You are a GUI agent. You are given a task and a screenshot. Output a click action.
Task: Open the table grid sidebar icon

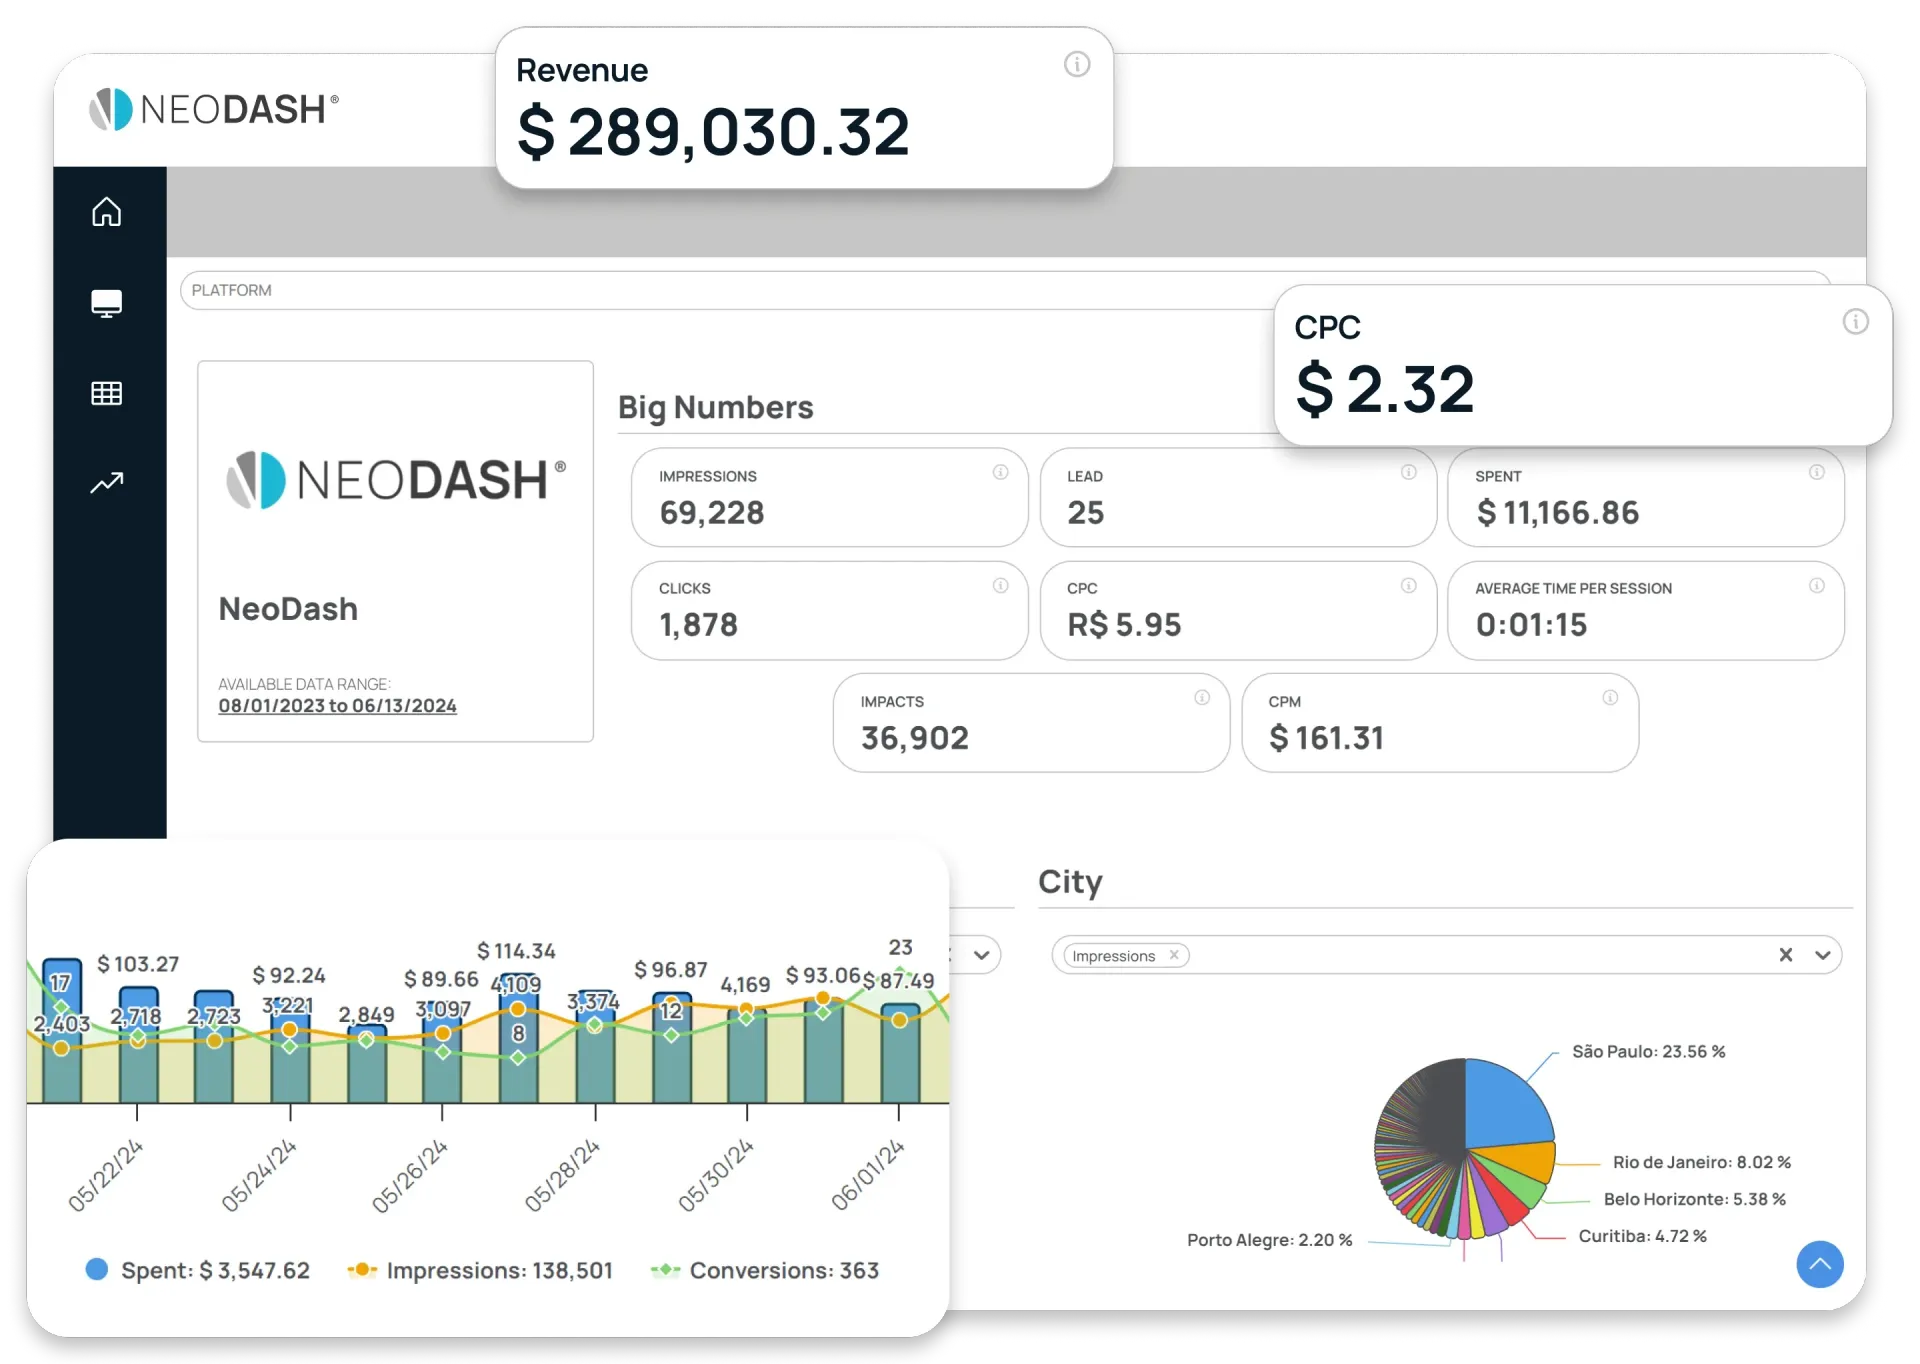107,393
